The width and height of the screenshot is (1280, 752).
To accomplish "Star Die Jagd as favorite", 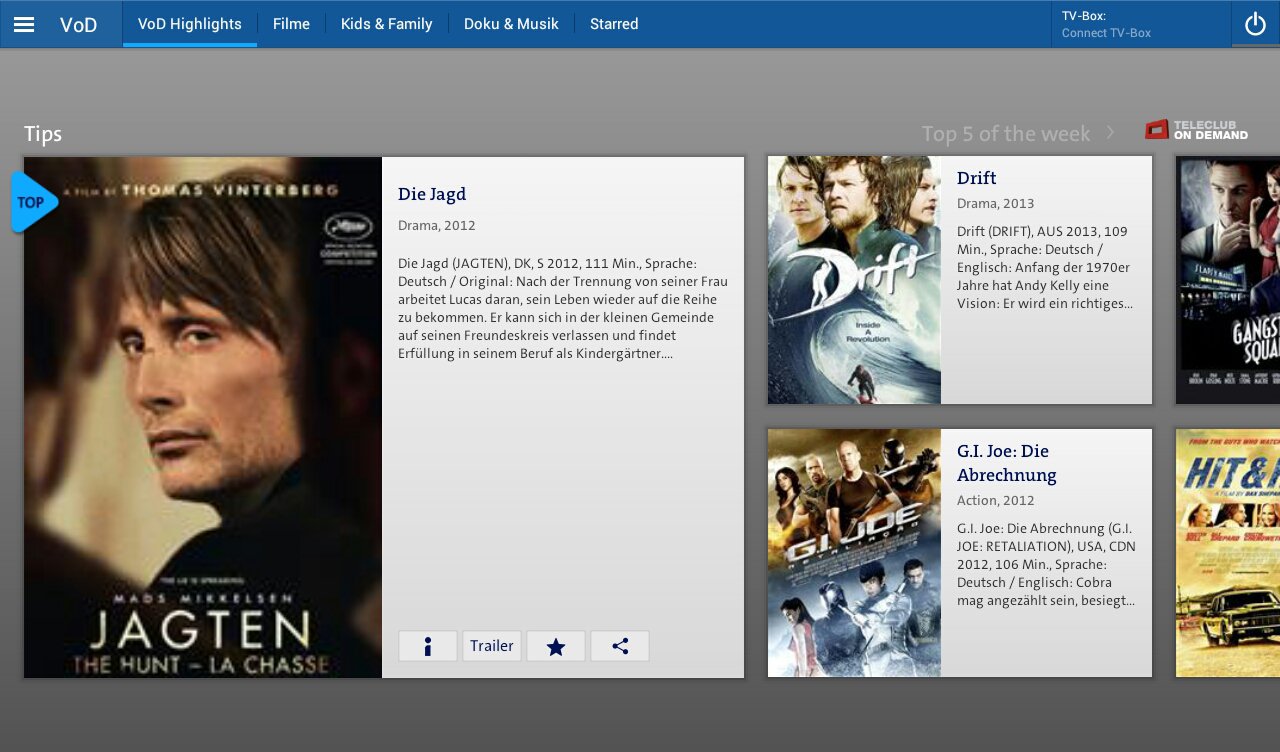I will [556, 646].
